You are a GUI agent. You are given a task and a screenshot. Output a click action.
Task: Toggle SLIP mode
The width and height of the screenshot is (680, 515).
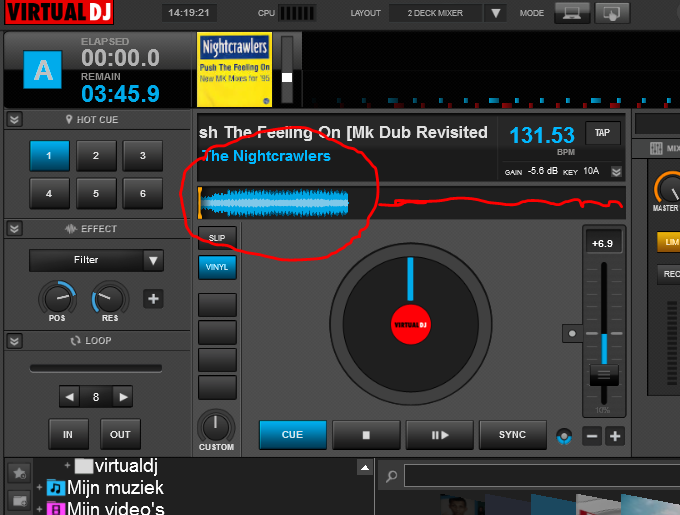217,238
